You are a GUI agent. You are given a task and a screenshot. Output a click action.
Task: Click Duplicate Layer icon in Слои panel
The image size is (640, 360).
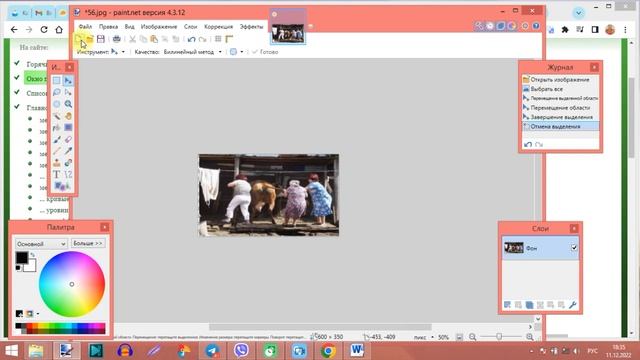tap(529, 305)
